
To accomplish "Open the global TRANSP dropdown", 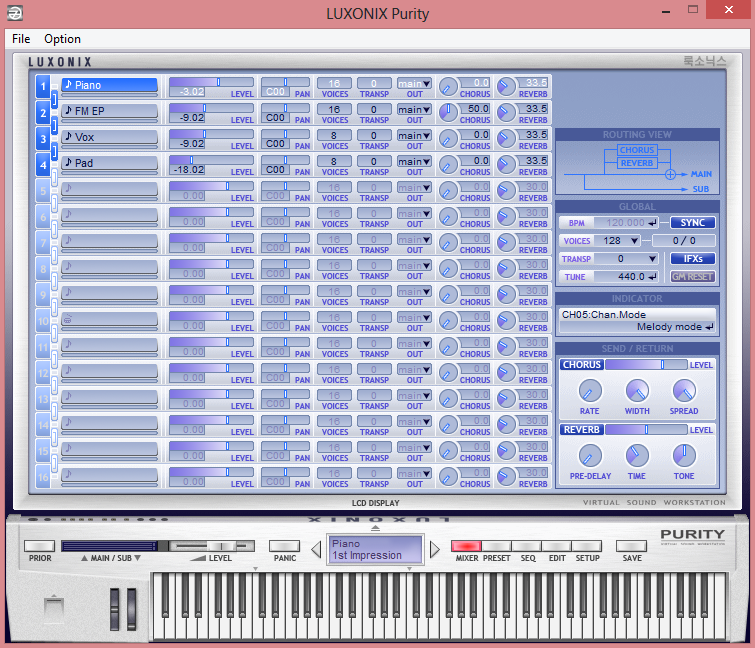I will pos(626,259).
